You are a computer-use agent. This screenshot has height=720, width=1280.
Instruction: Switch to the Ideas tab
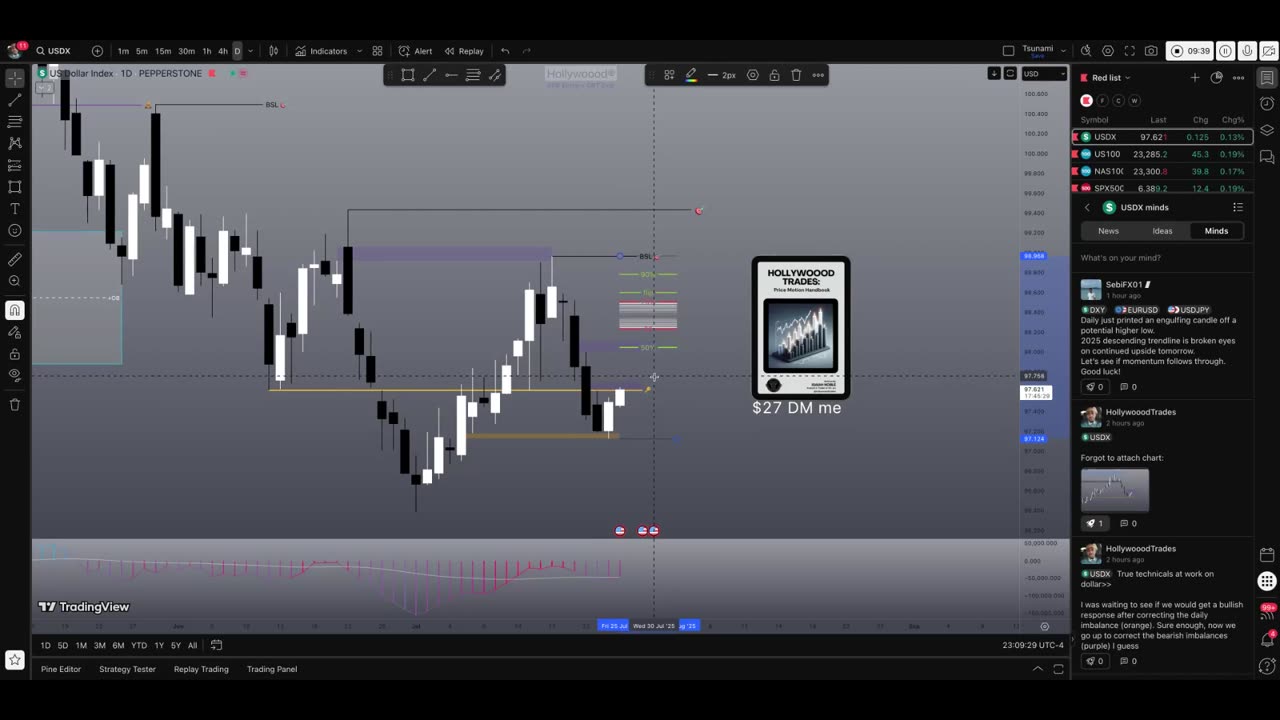pos(1162,231)
